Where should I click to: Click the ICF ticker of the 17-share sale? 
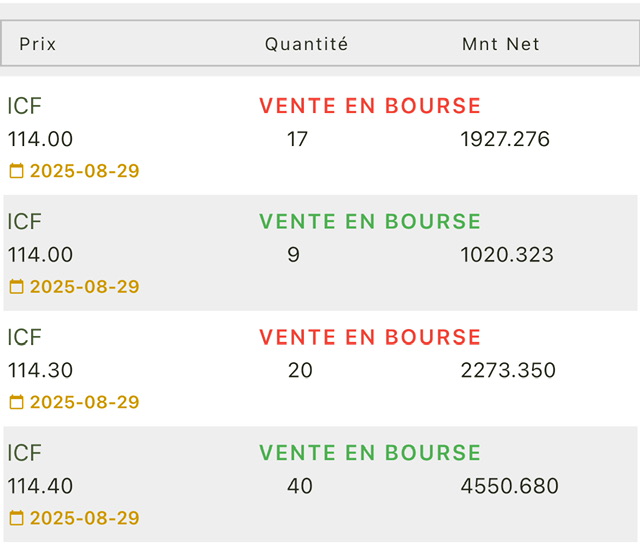pos(24,106)
